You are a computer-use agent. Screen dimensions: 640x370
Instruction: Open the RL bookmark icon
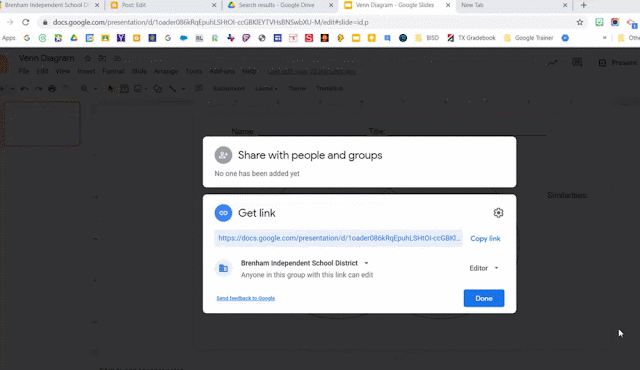[x=199, y=38]
